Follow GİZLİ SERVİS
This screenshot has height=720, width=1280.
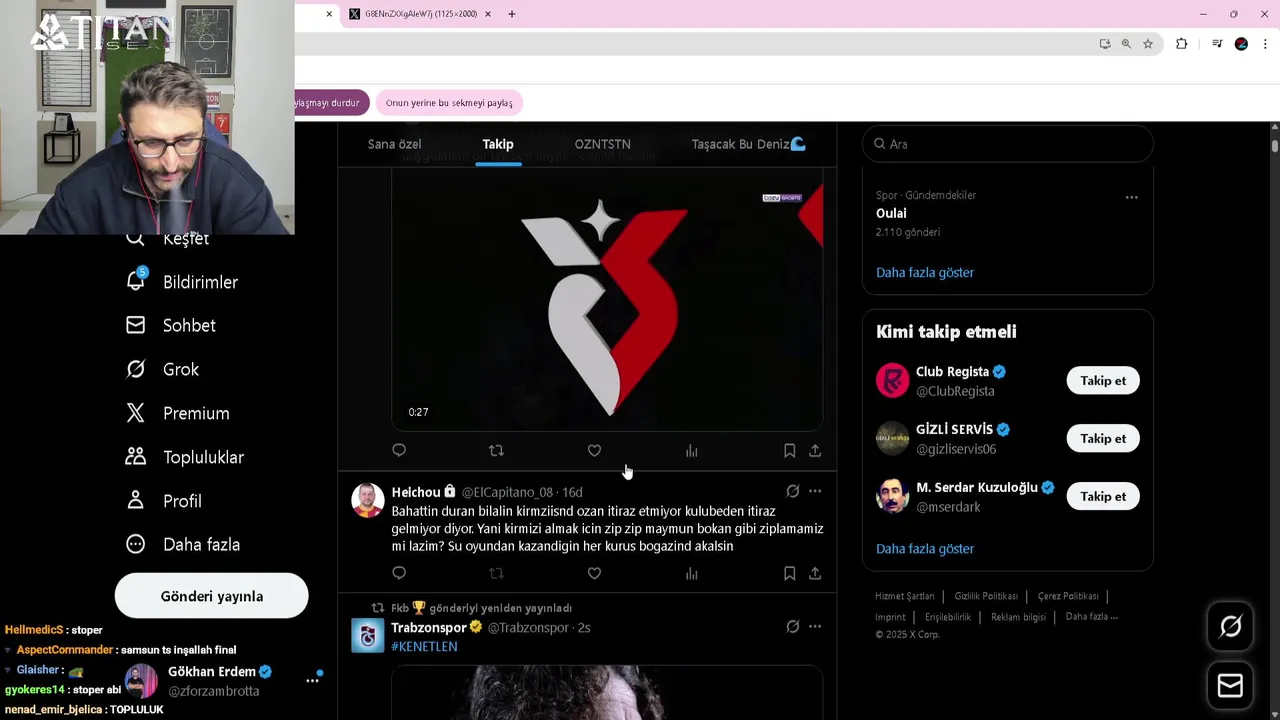pyautogui.click(x=1103, y=438)
